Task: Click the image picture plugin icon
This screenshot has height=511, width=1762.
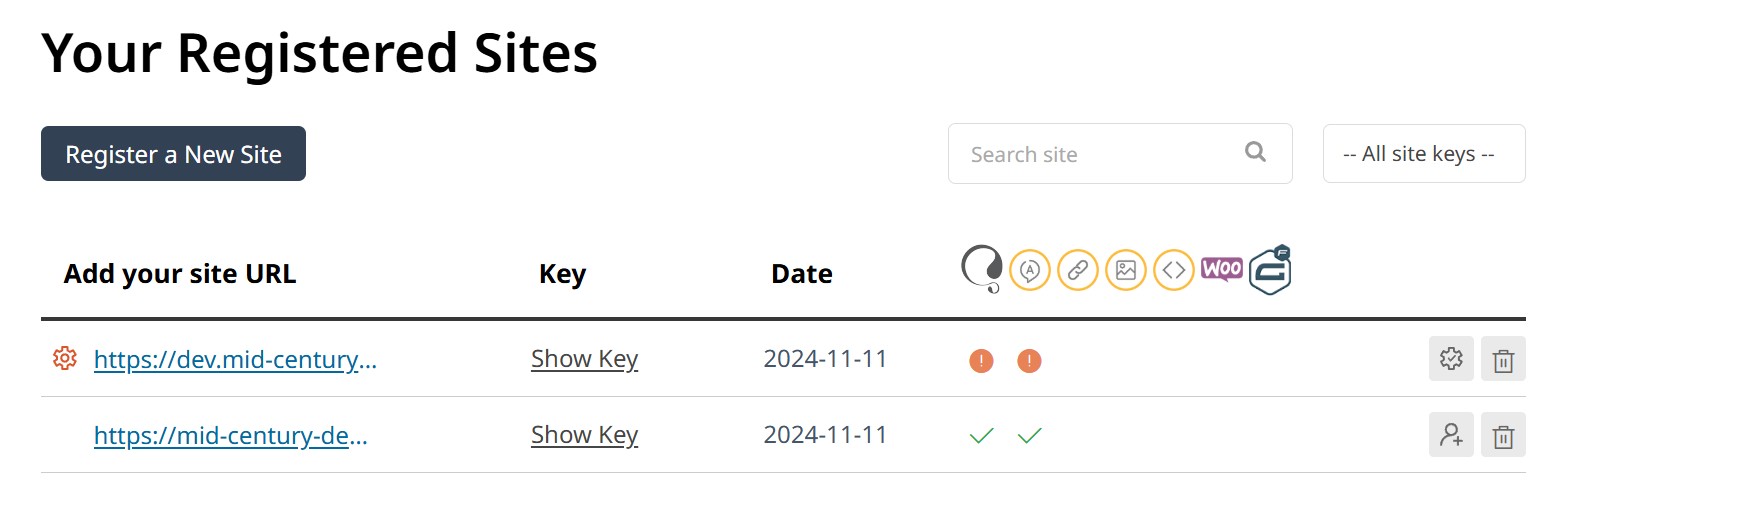Action: pyautogui.click(x=1126, y=270)
